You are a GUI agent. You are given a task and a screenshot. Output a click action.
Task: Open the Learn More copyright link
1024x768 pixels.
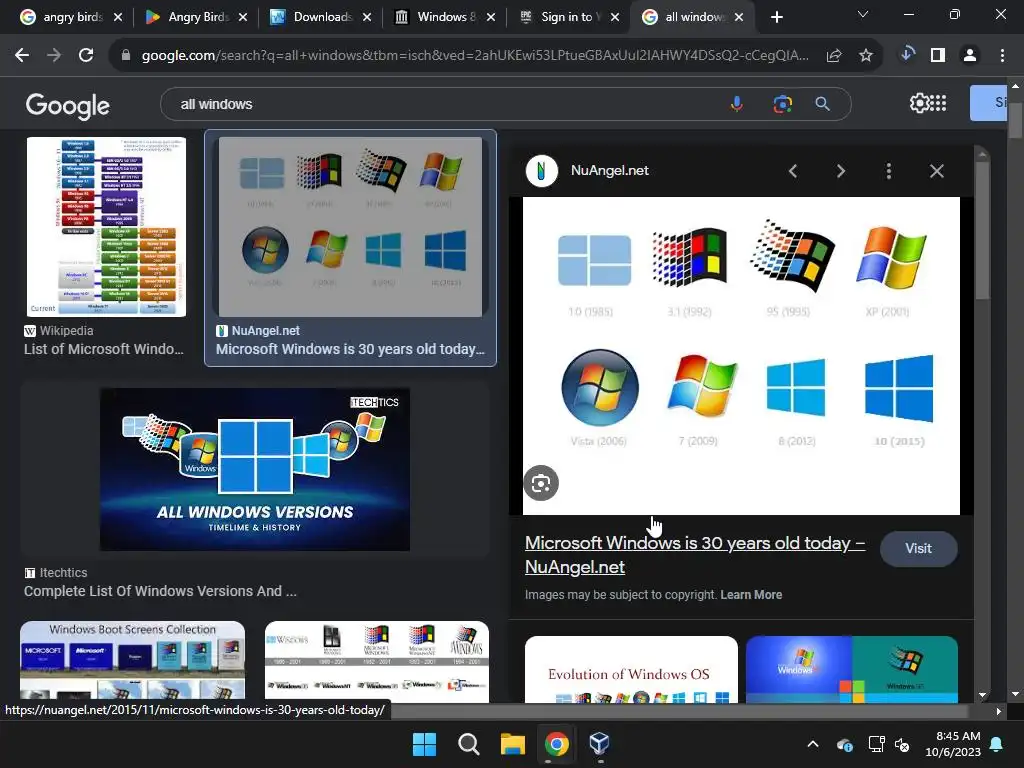pos(751,595)
